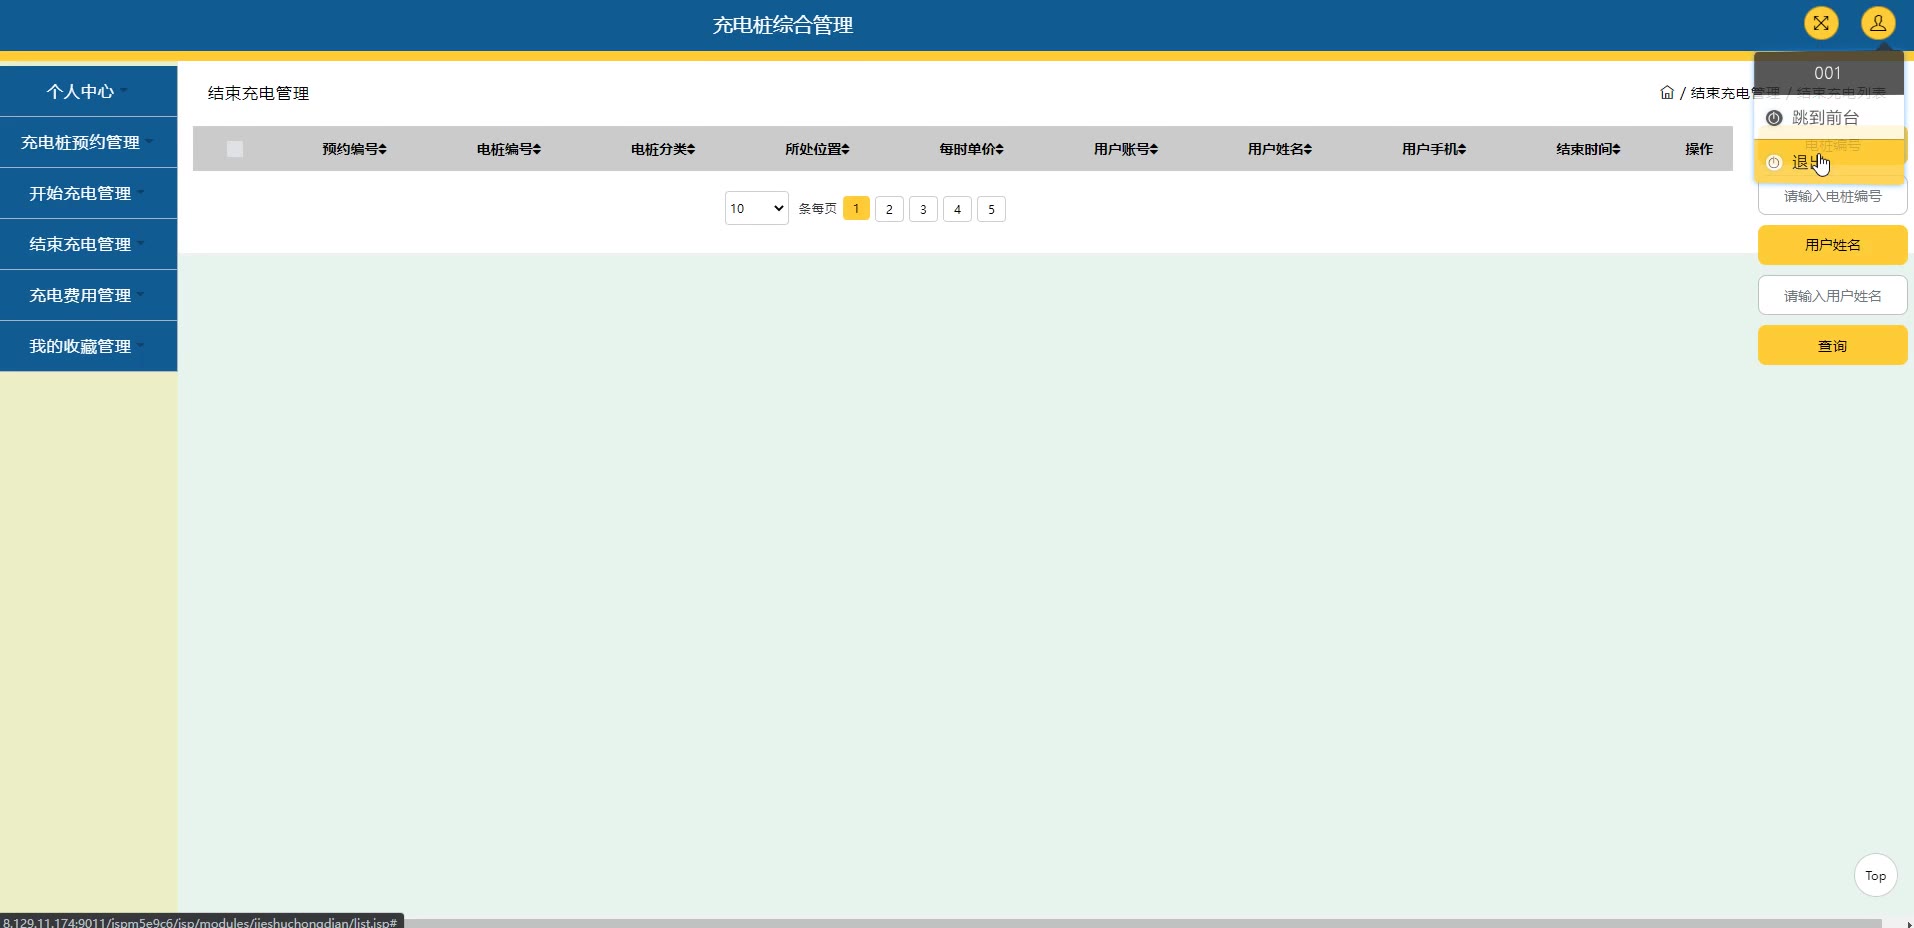Sort table by 用户账号 column
The image size is (1914, 928).
1126,149
